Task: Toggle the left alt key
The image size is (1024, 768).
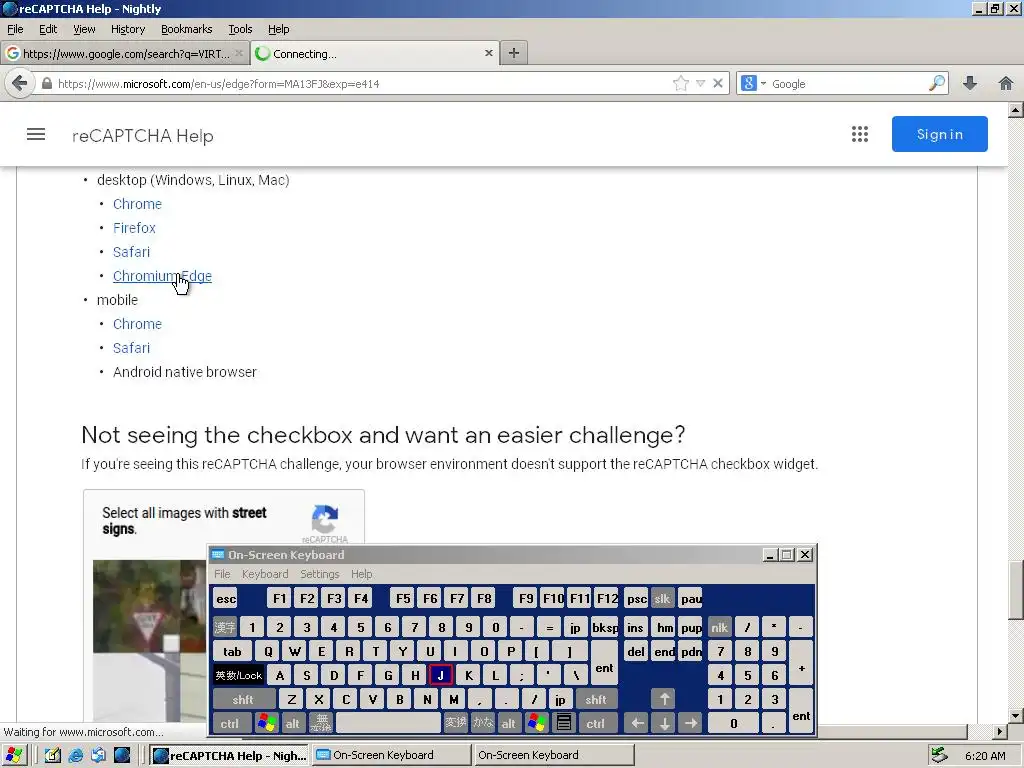Action: (x=292, y=724)
